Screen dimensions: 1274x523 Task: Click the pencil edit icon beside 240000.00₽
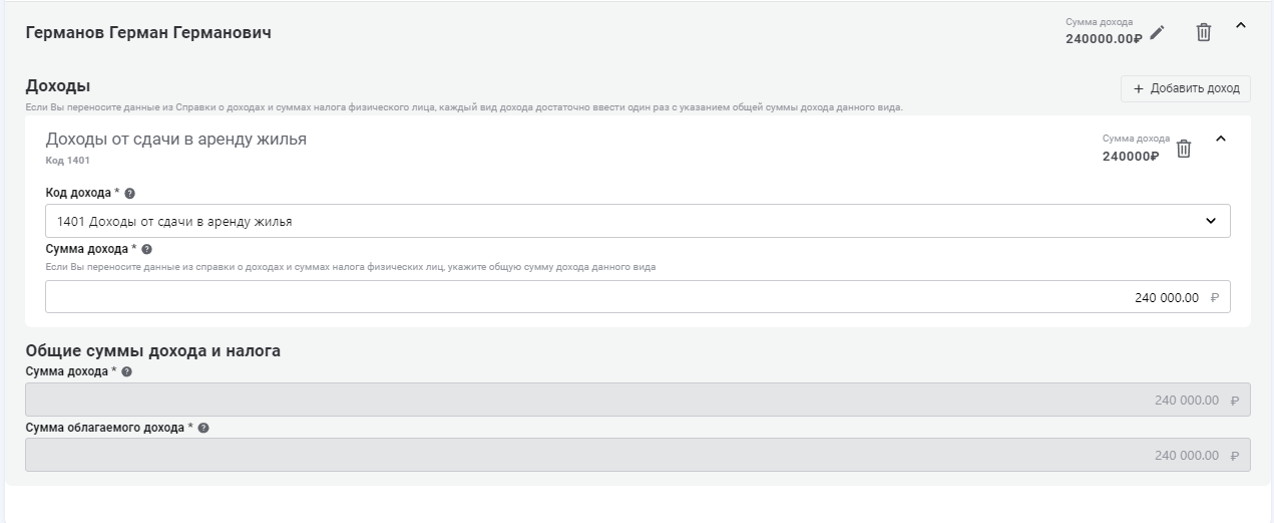pos(1157,33)
